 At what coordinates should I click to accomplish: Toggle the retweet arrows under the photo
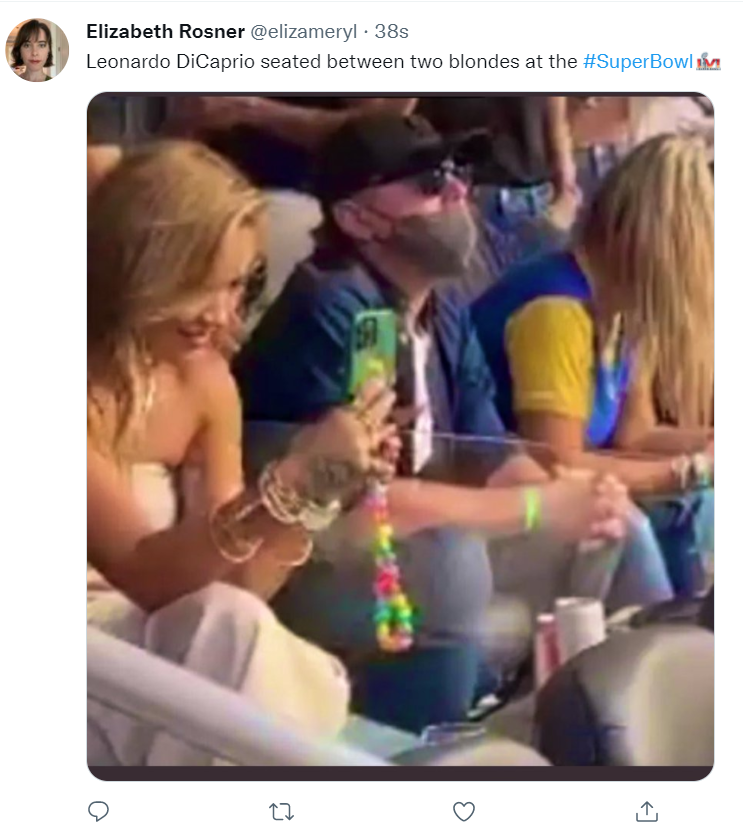(281, 812)
